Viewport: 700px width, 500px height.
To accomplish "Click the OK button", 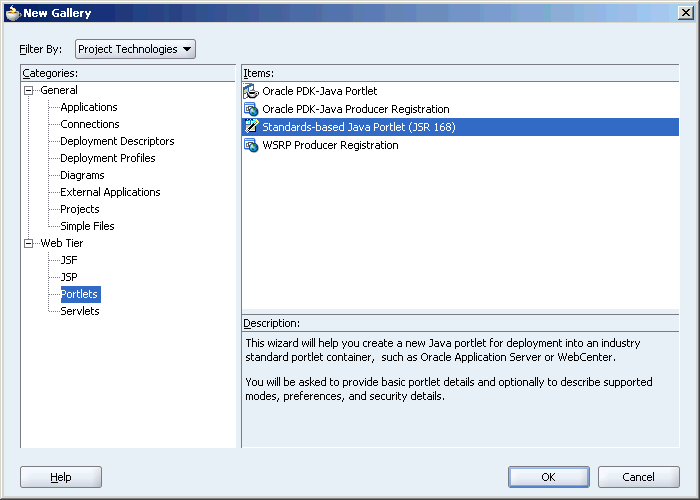I will [x=549, y=477].
